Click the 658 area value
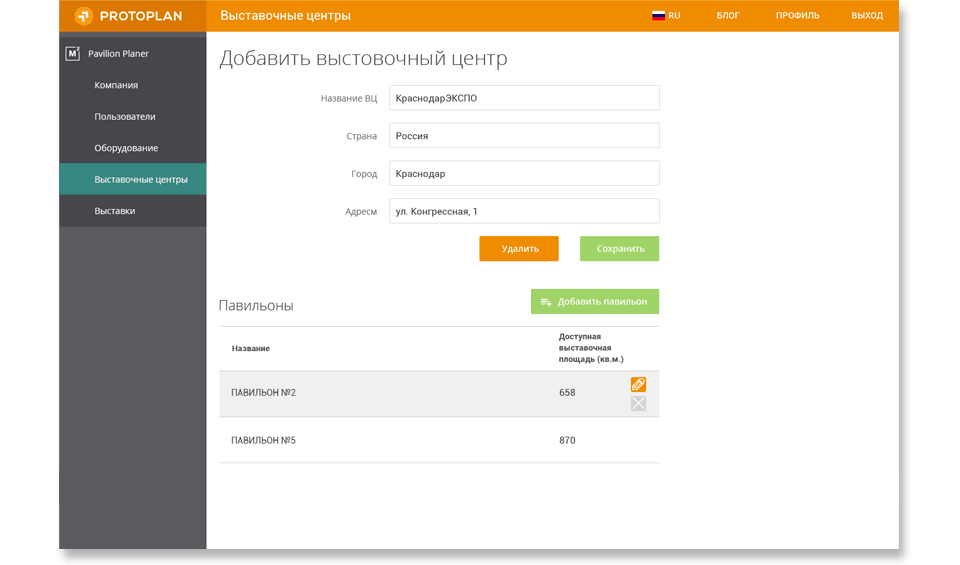 click(x=567, y=393)
